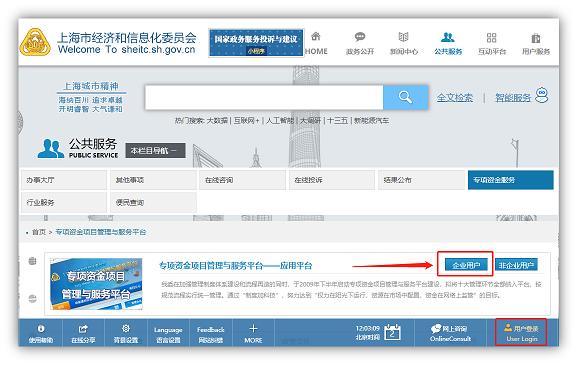
Task: Select the 专项资金服务 tab
Action: [x=511, y=180]
